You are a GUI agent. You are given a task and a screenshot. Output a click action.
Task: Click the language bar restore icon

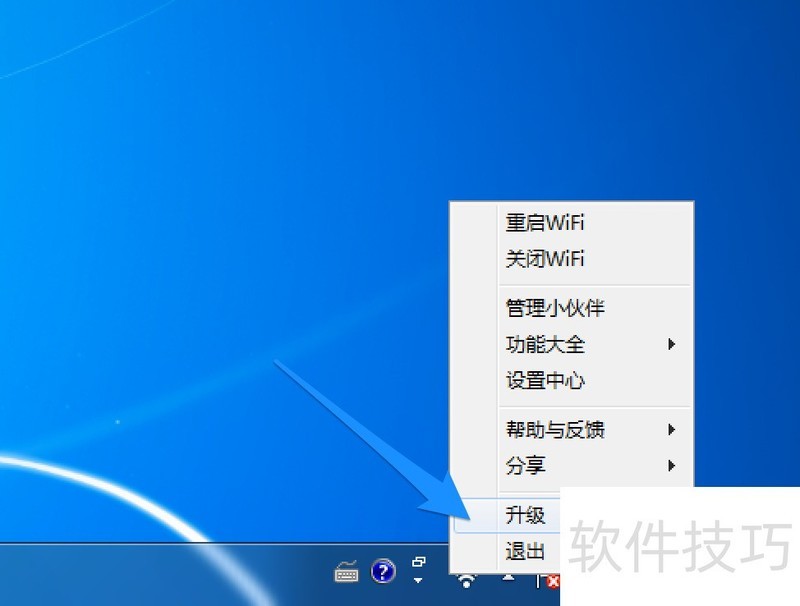(x=419, y=563)
